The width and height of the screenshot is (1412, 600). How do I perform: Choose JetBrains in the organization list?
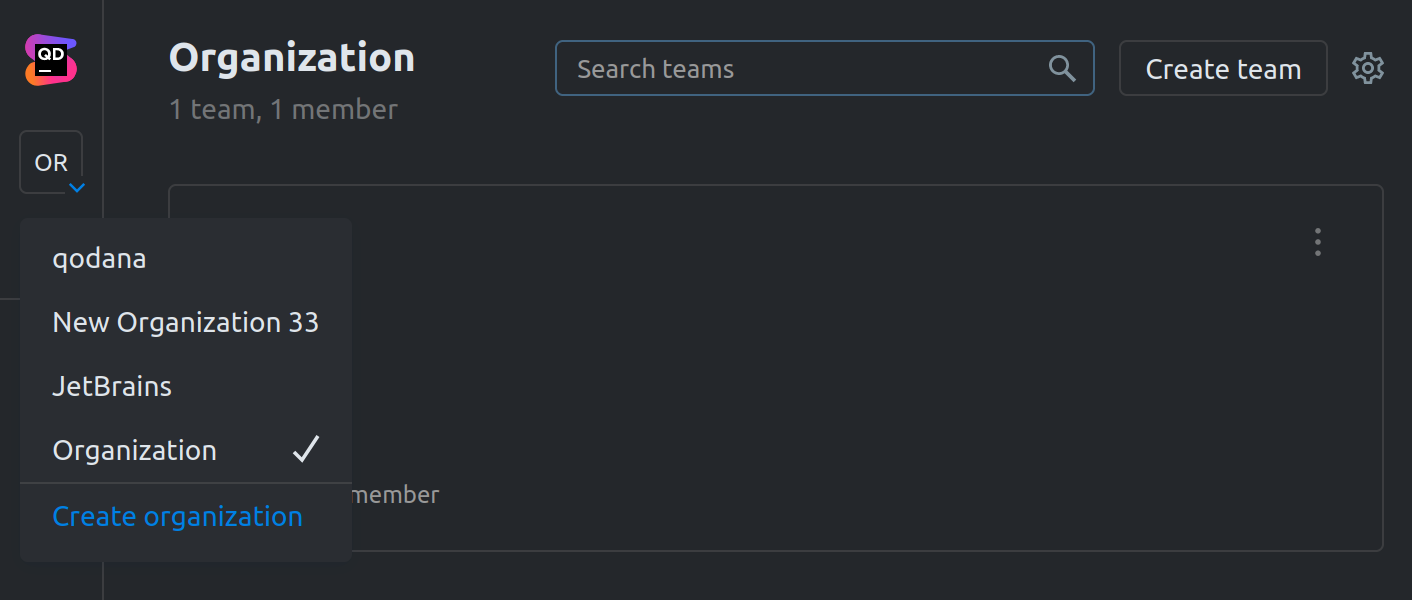point(112,386)
